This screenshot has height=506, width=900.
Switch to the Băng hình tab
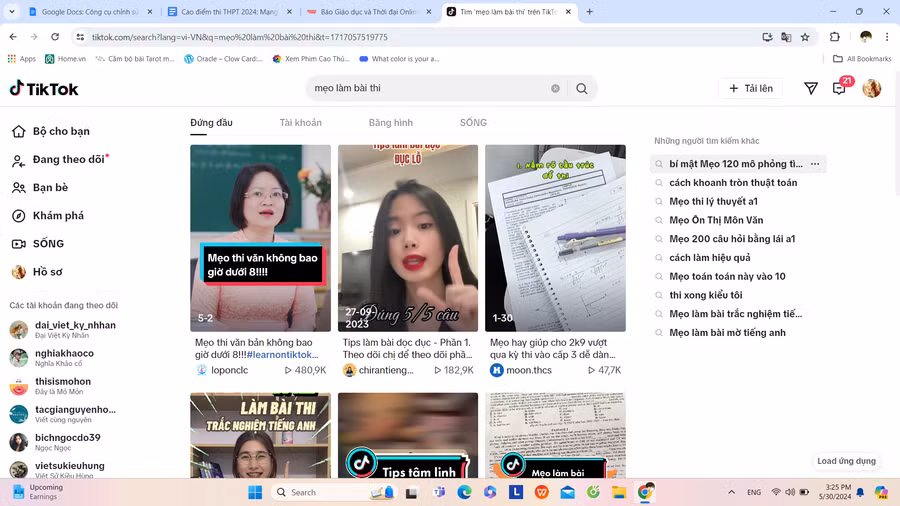(x=390, y=123)
